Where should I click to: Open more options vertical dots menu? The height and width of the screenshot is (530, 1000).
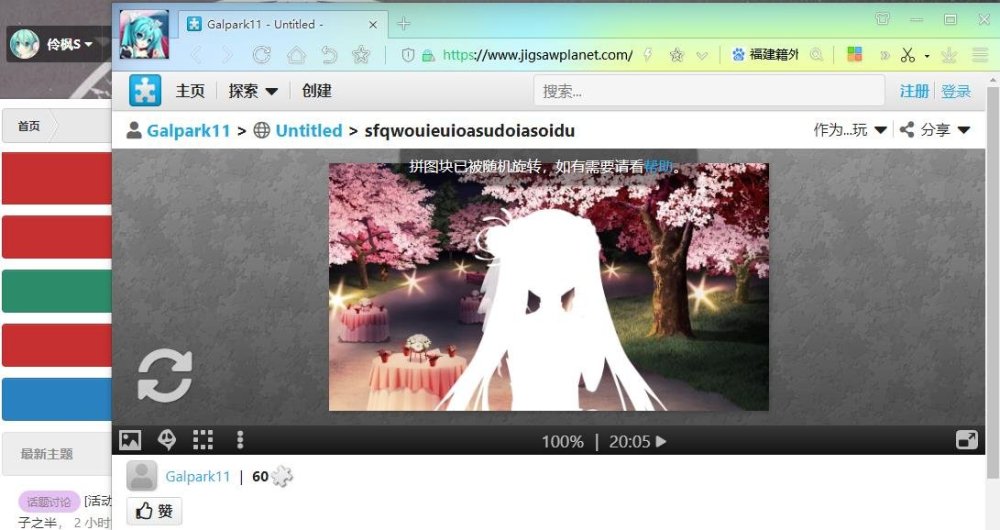point(240,440)
